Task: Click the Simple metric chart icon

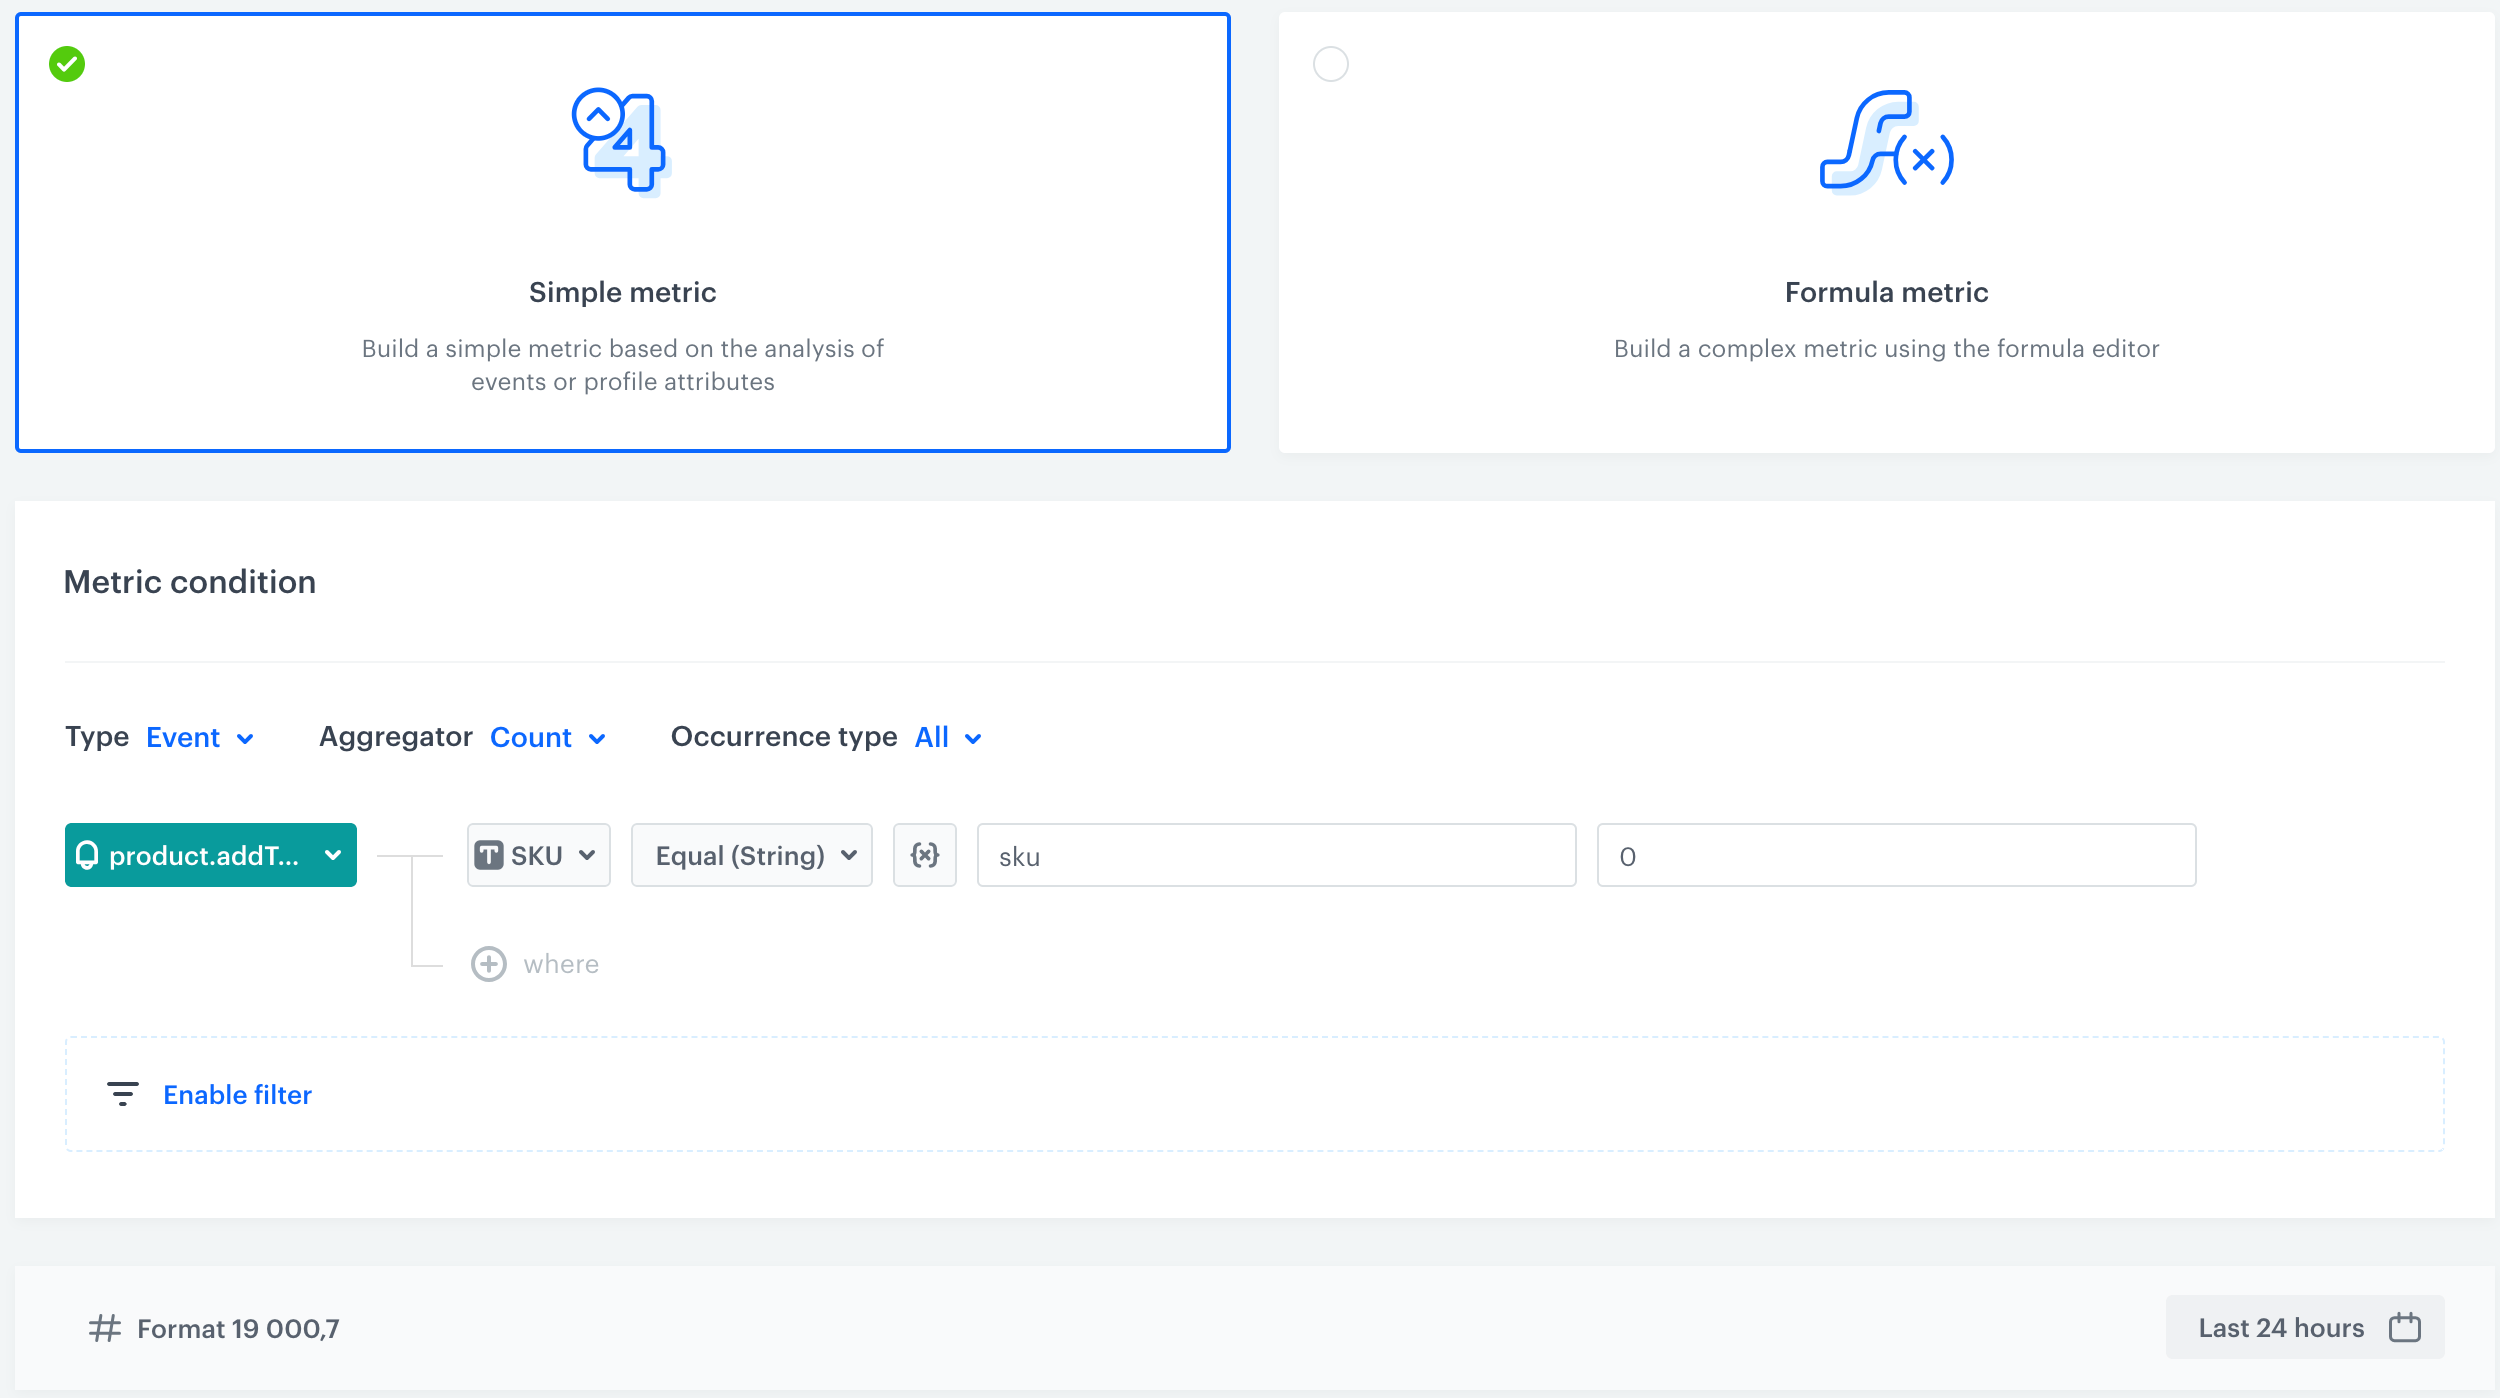Action: point(622,142)
